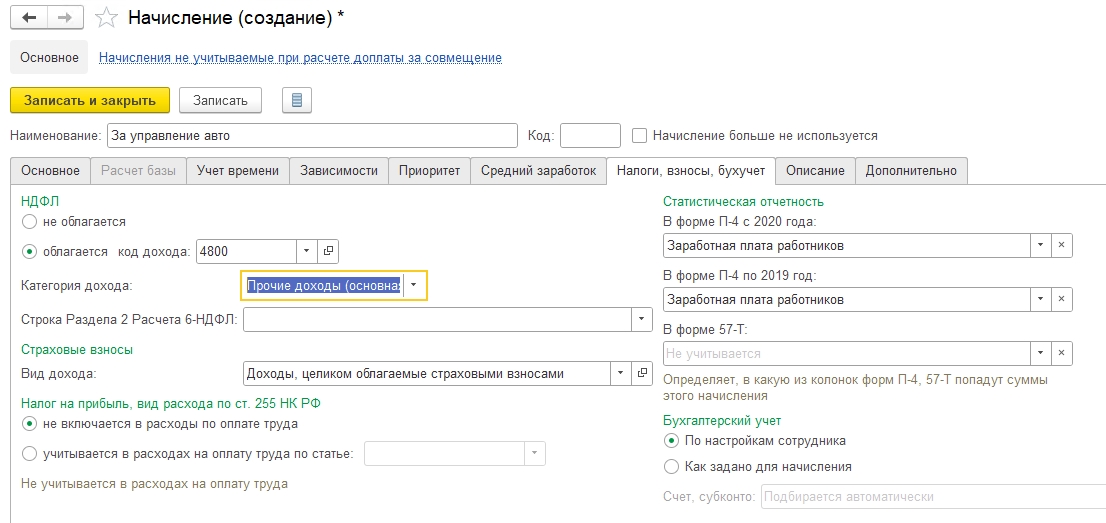Open the insurance income type form icon
The width and height of the screenshot is (1106, 523).
(x=643, y=374)
